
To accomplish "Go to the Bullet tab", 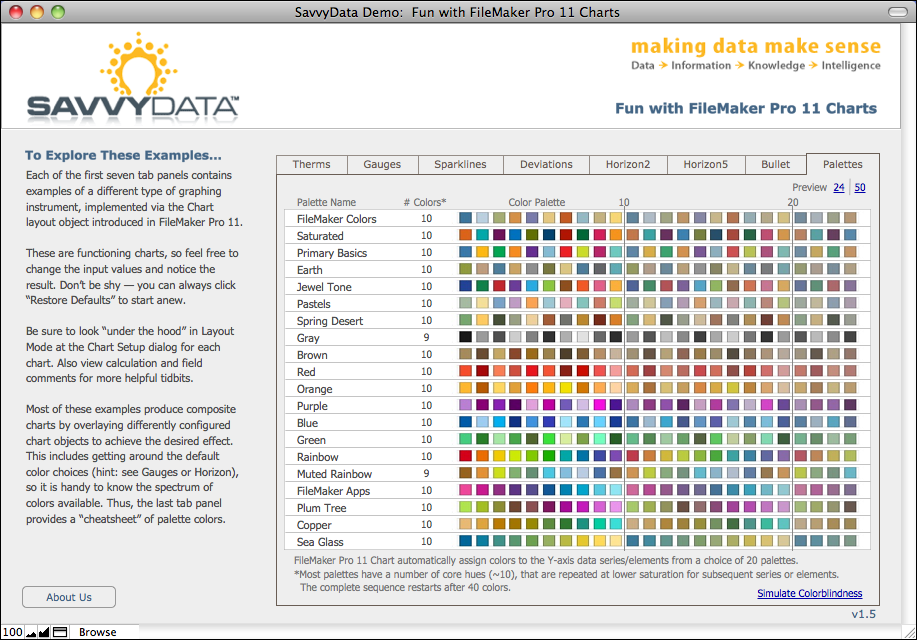I will click(x=775, y=164).
